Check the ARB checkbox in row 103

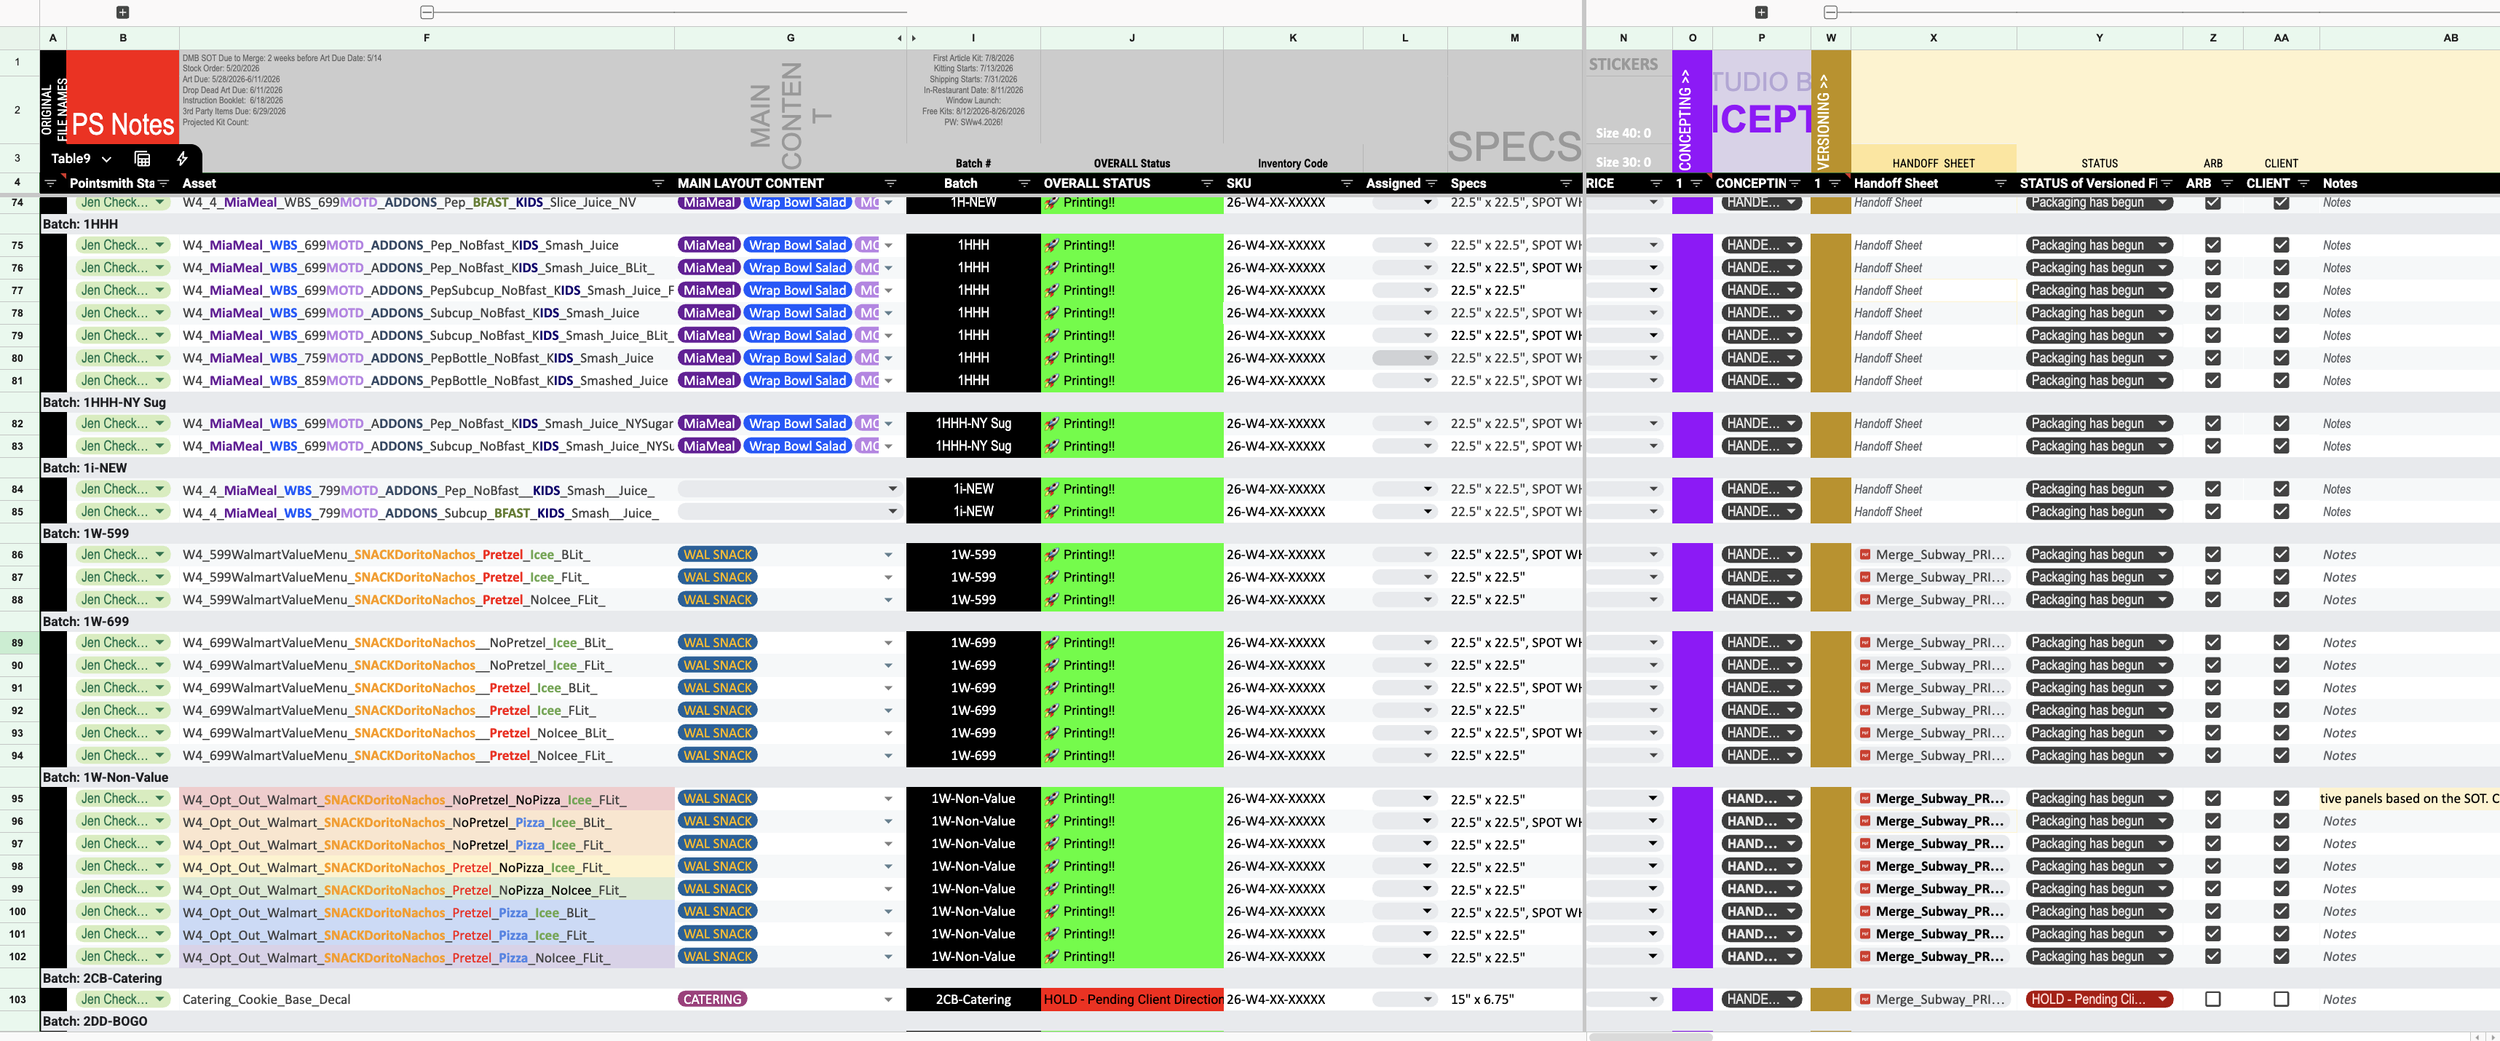pyautogui.click(x=2213, y=999)
